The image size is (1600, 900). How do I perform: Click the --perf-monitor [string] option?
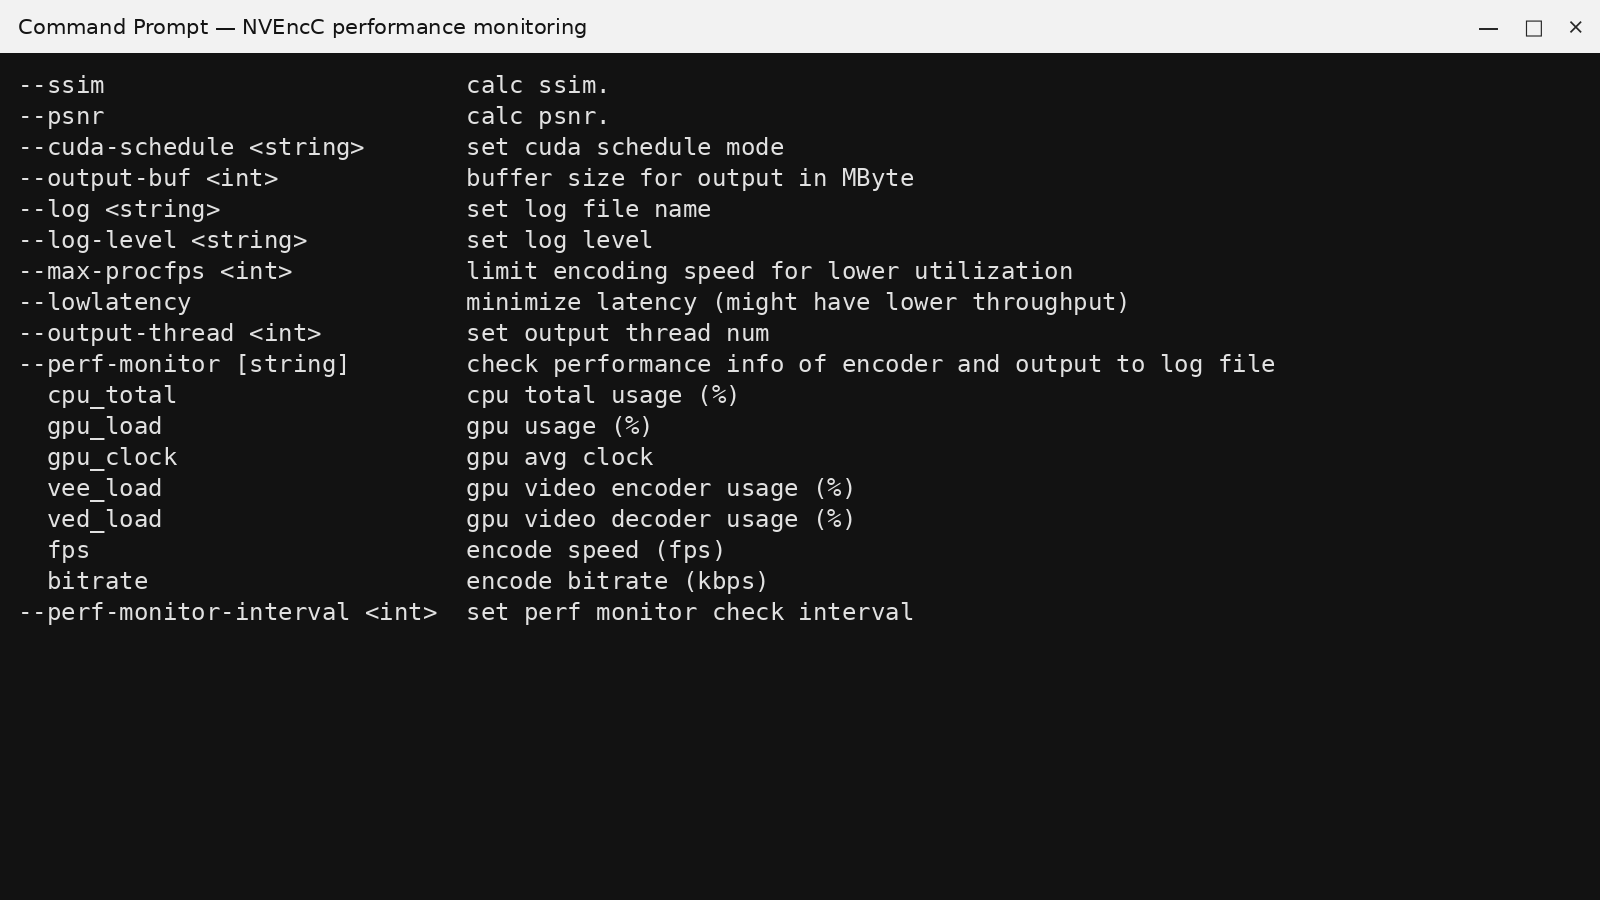tap(184, 365)
